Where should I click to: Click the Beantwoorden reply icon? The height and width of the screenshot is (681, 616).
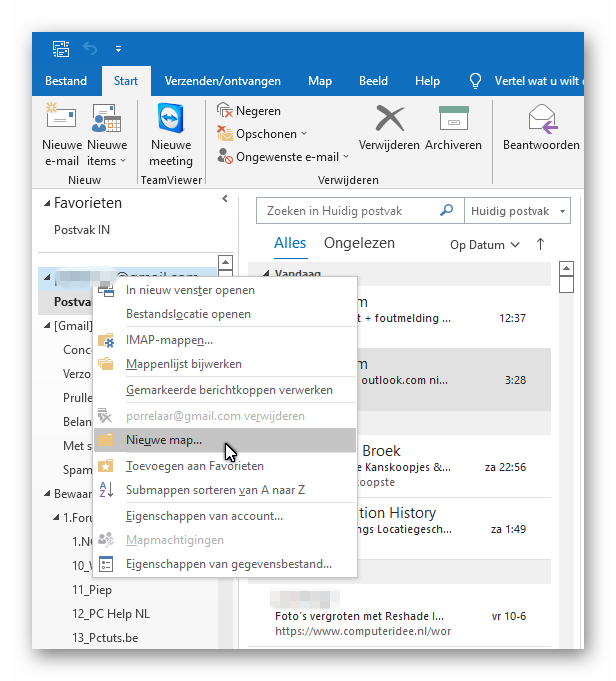tap(541, 120)
